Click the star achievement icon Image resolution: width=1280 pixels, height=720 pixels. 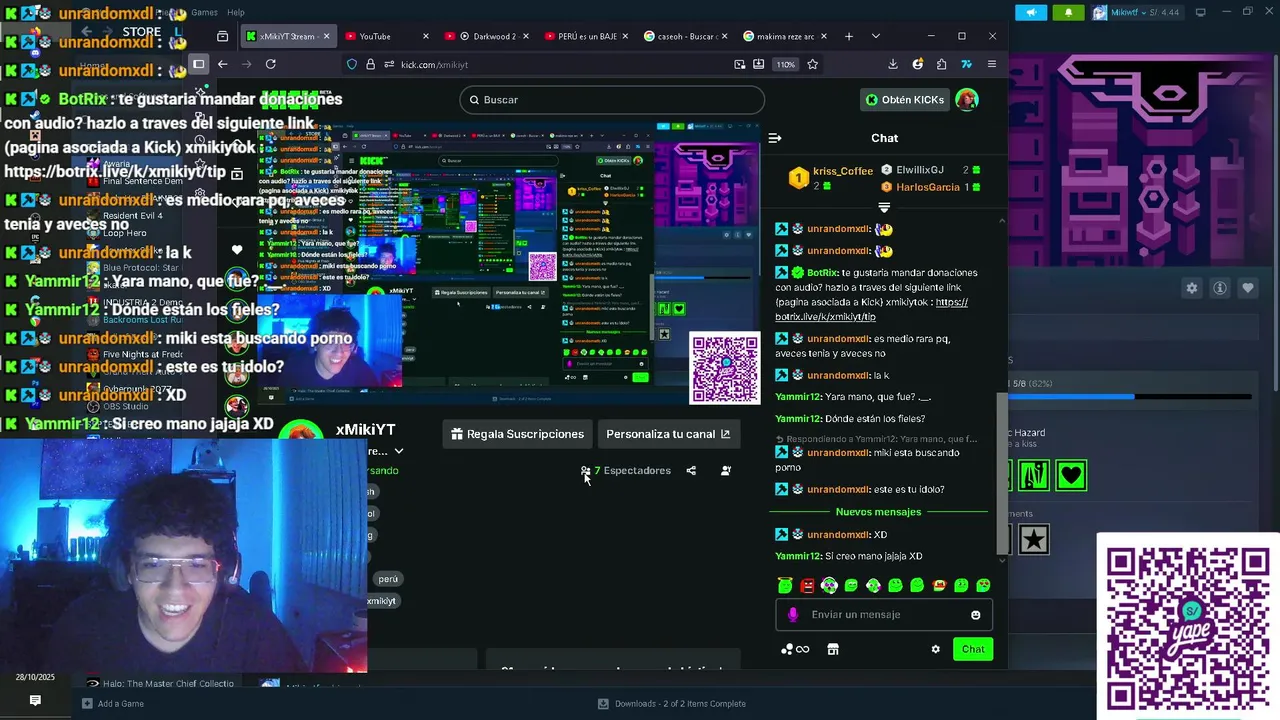coord(1034,540)
